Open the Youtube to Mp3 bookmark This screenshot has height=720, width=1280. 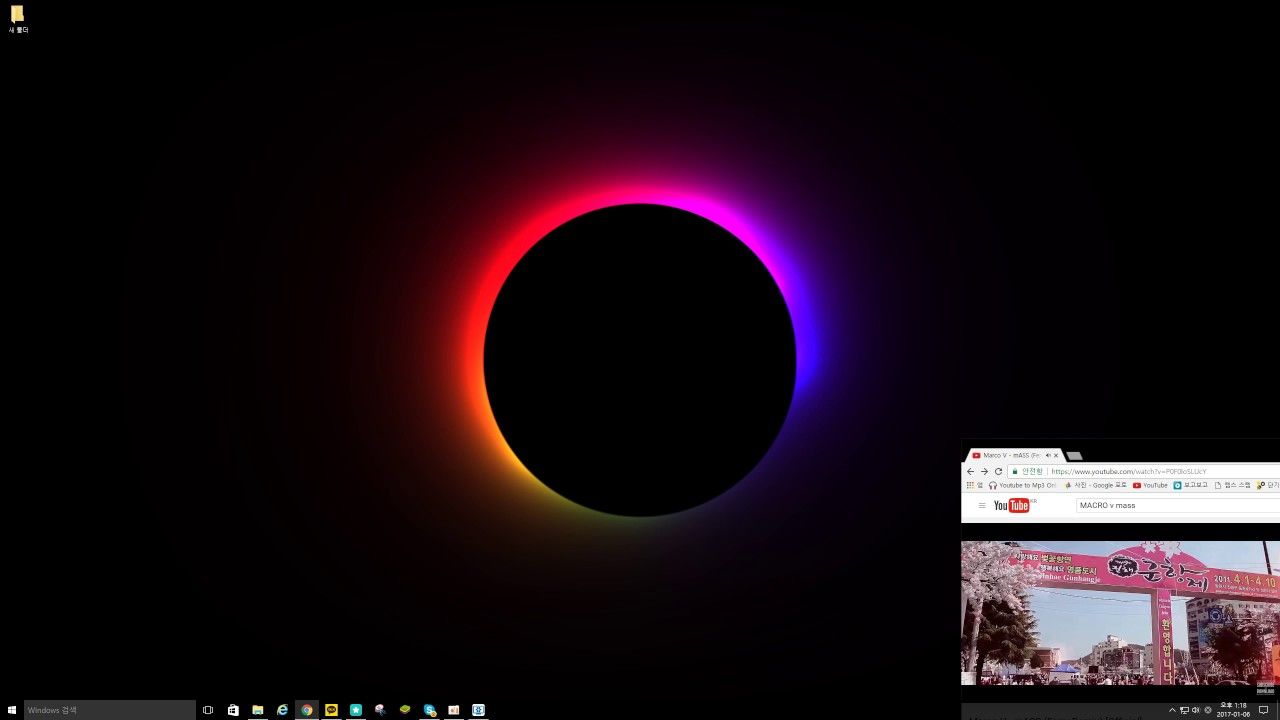(x=1022, y=485)
